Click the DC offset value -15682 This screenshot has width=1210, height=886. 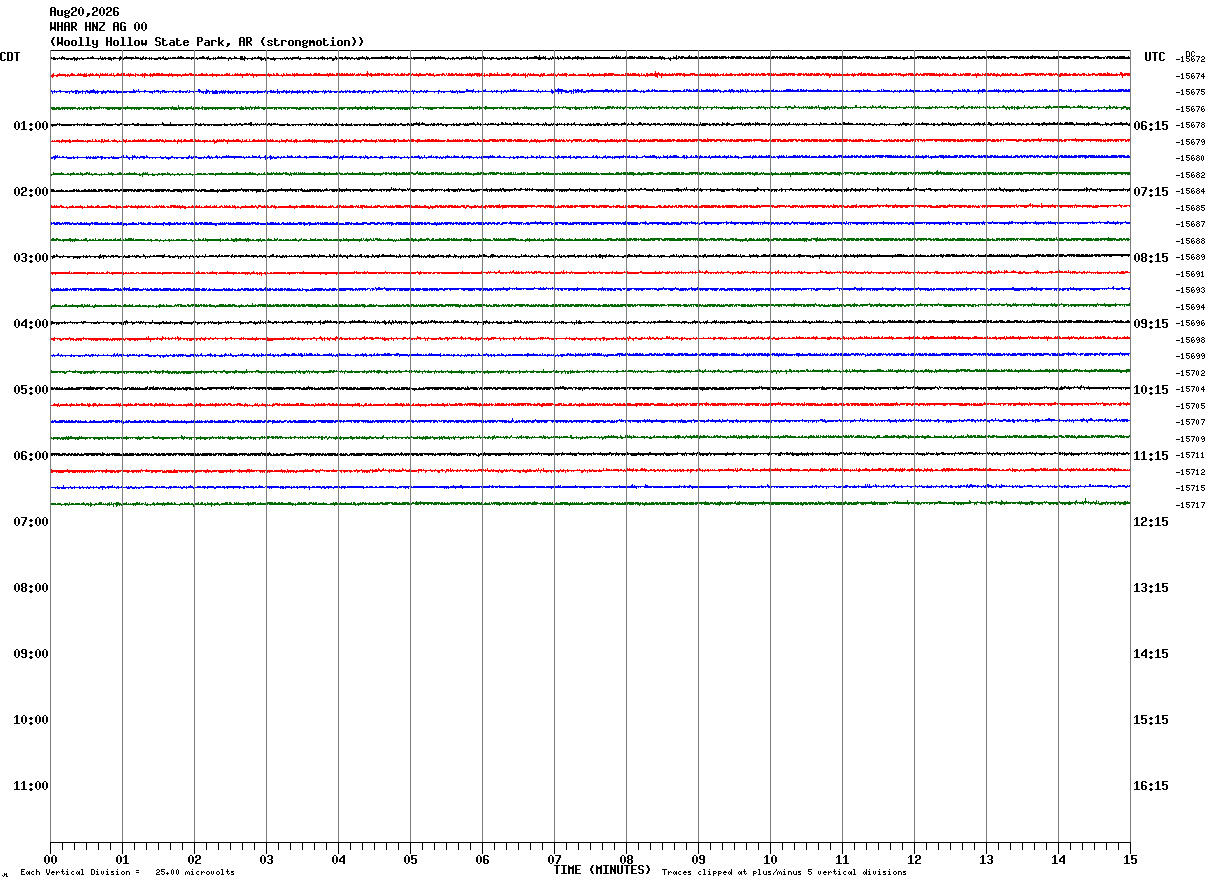[x=1190, y=175]
